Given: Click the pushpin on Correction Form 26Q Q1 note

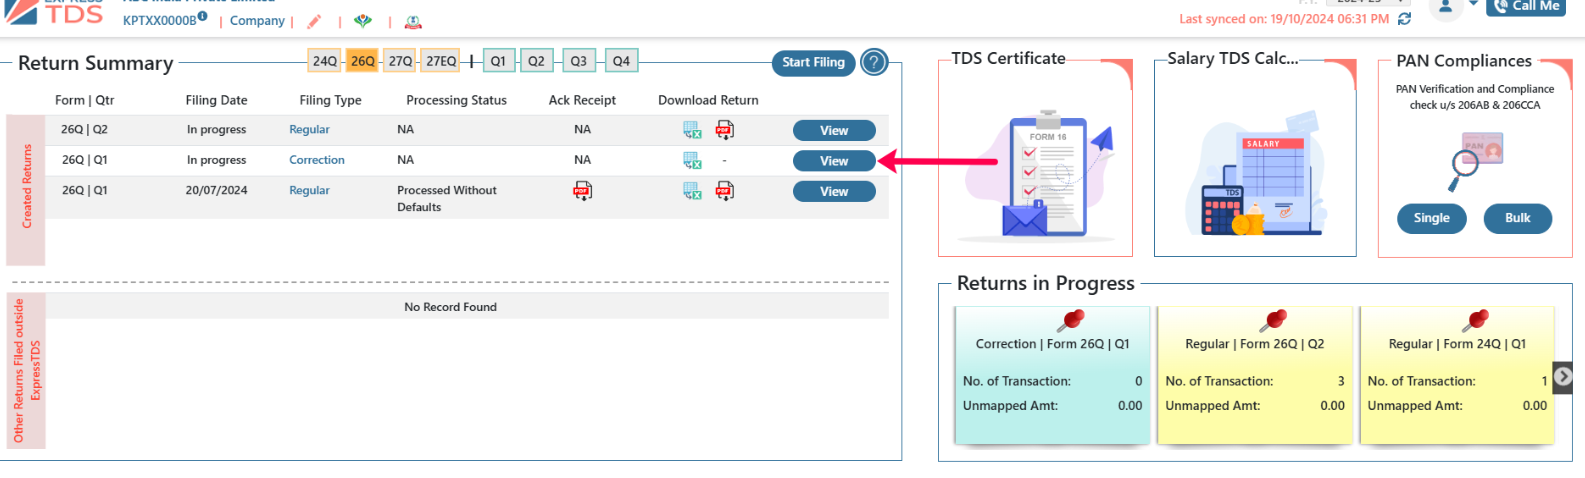Looking at the screenshot, I should coord(1071,320).
